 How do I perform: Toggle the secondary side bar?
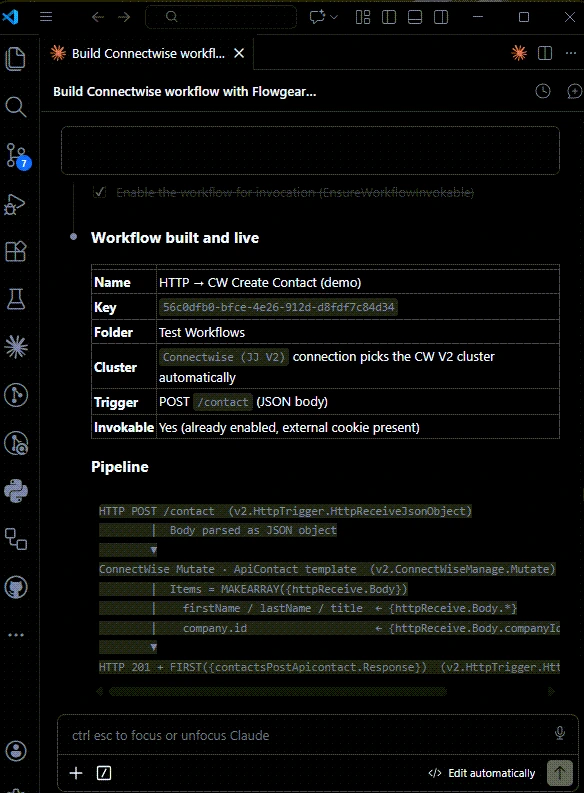tap(441, 17)
